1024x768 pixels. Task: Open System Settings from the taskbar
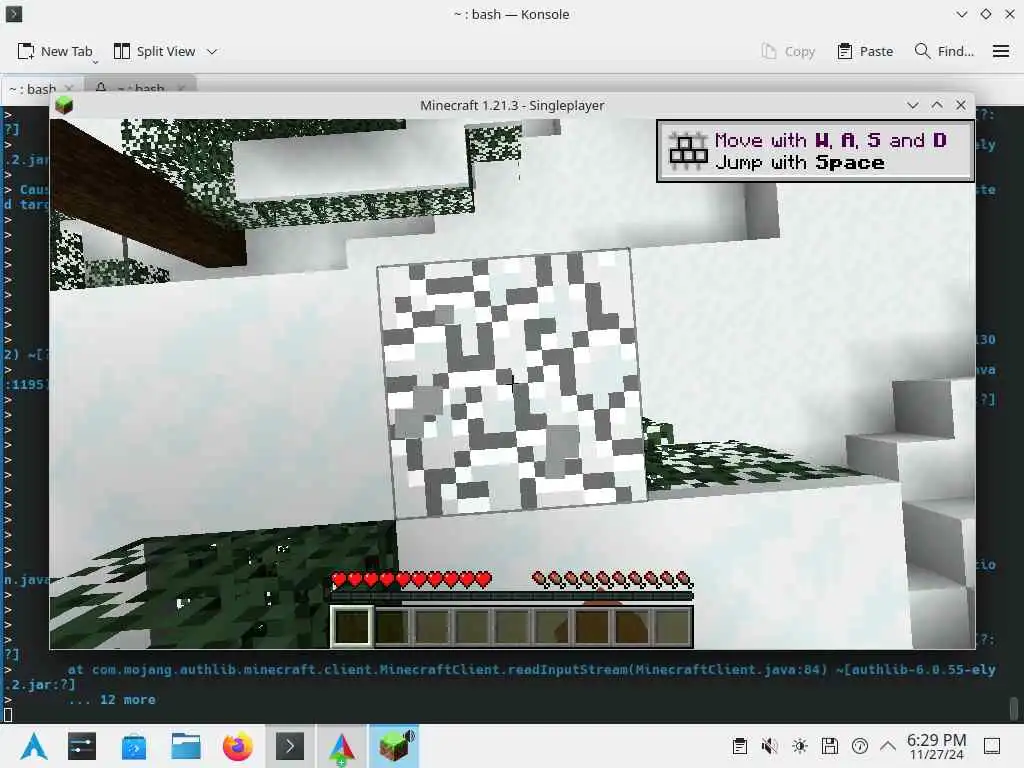click(82, 746)
